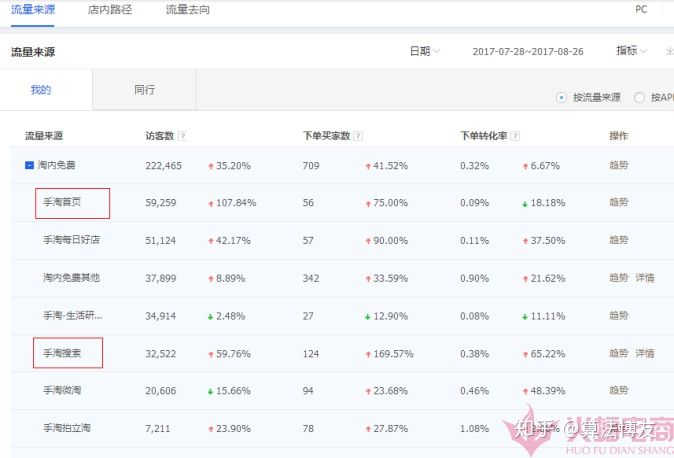Open the 店内路径 tab
The image size is (674, 458).
pyautogui.click(x=110, y=9)
